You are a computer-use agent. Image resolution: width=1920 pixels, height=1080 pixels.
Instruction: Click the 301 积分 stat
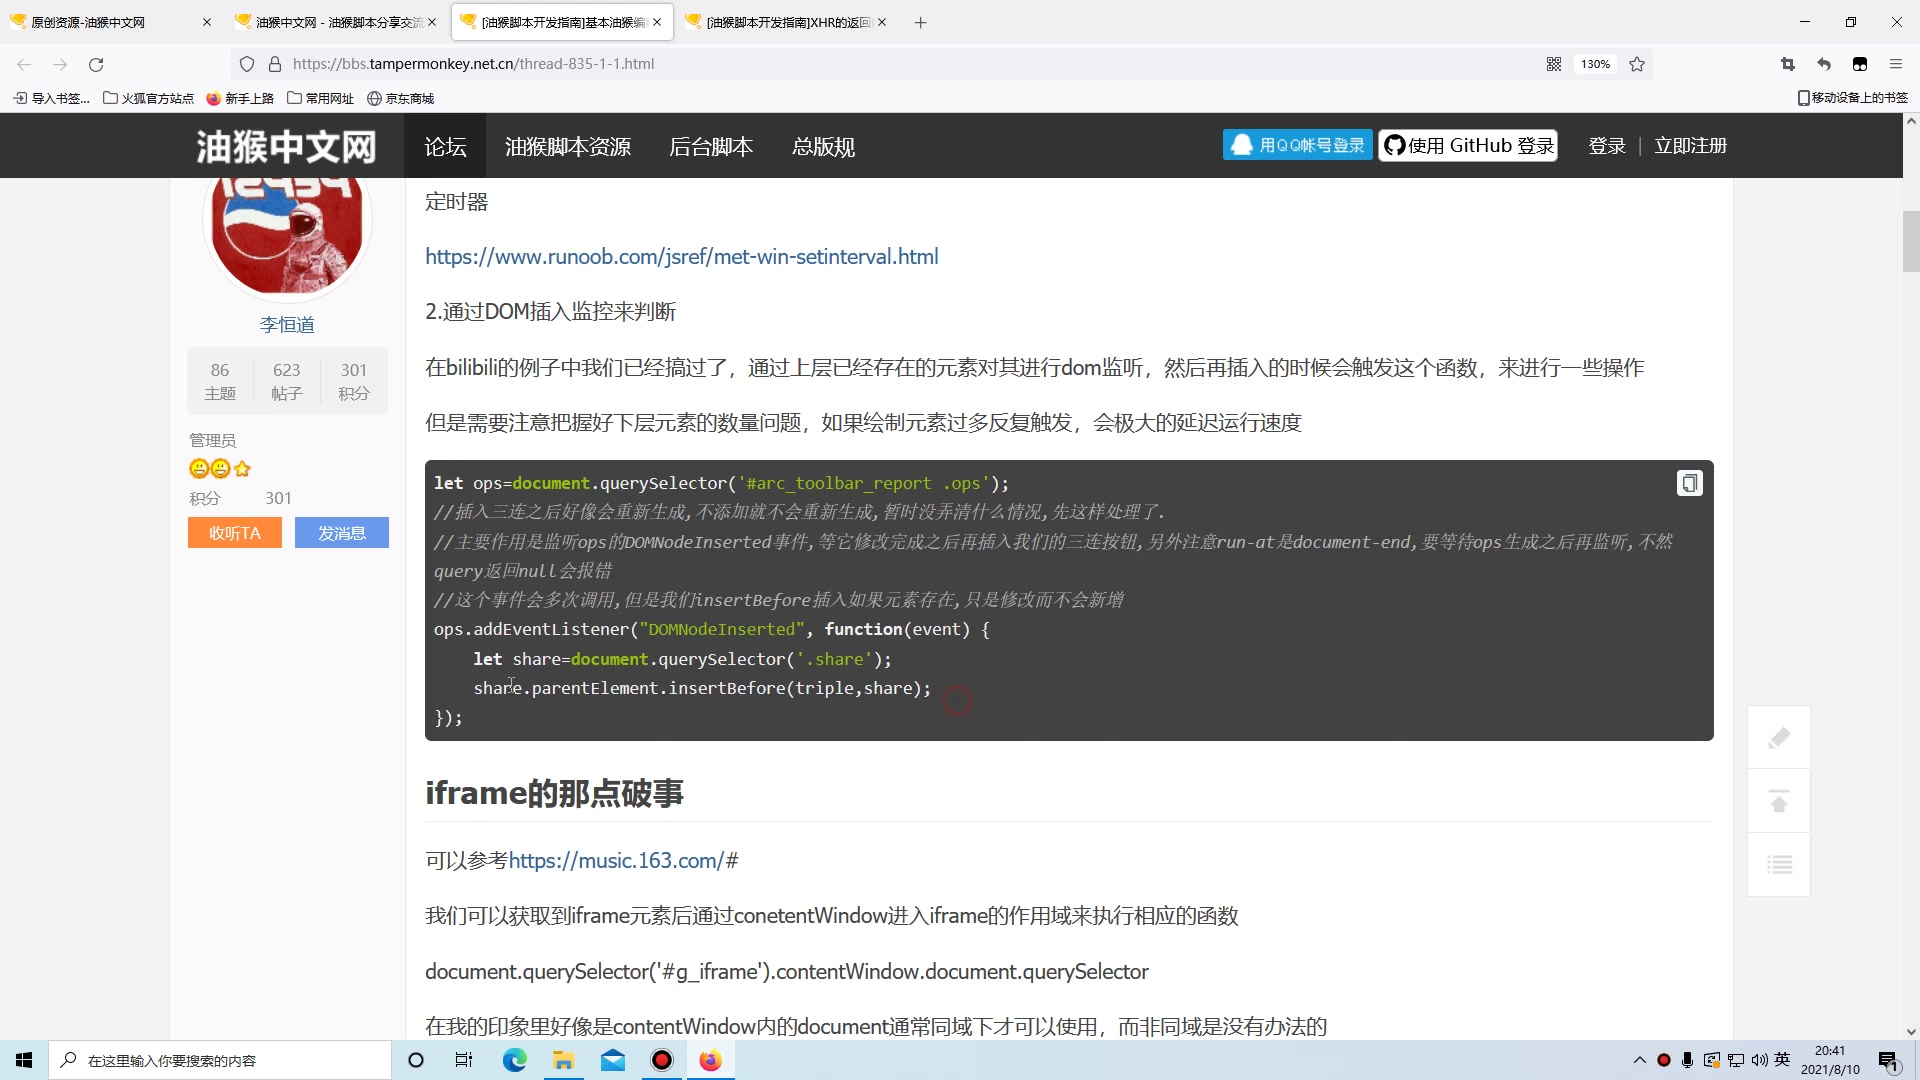coord(354,381)
